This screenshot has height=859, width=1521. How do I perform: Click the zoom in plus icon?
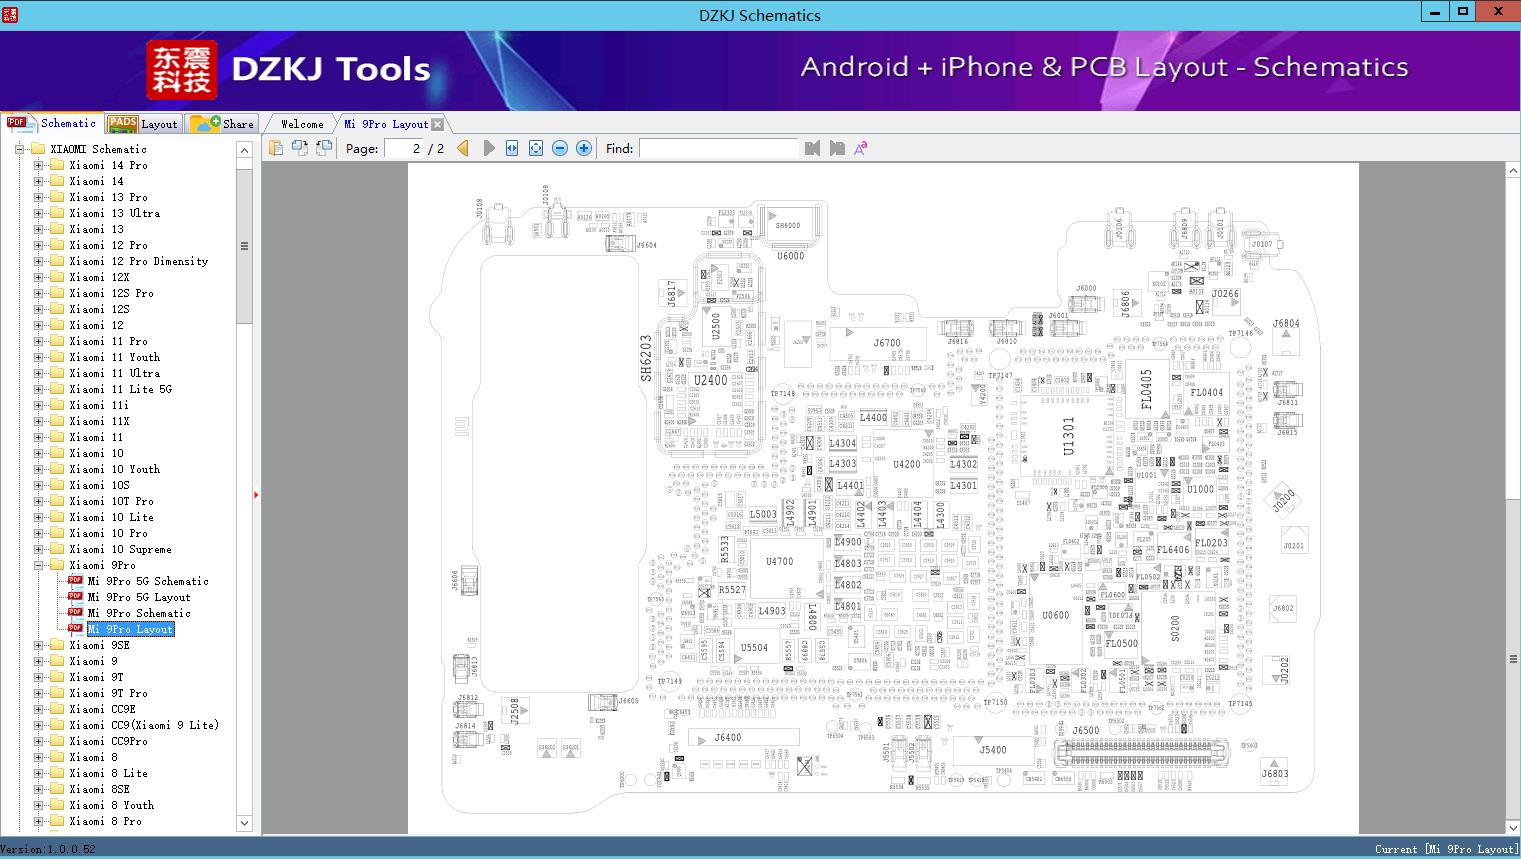[x=584, y=148]
